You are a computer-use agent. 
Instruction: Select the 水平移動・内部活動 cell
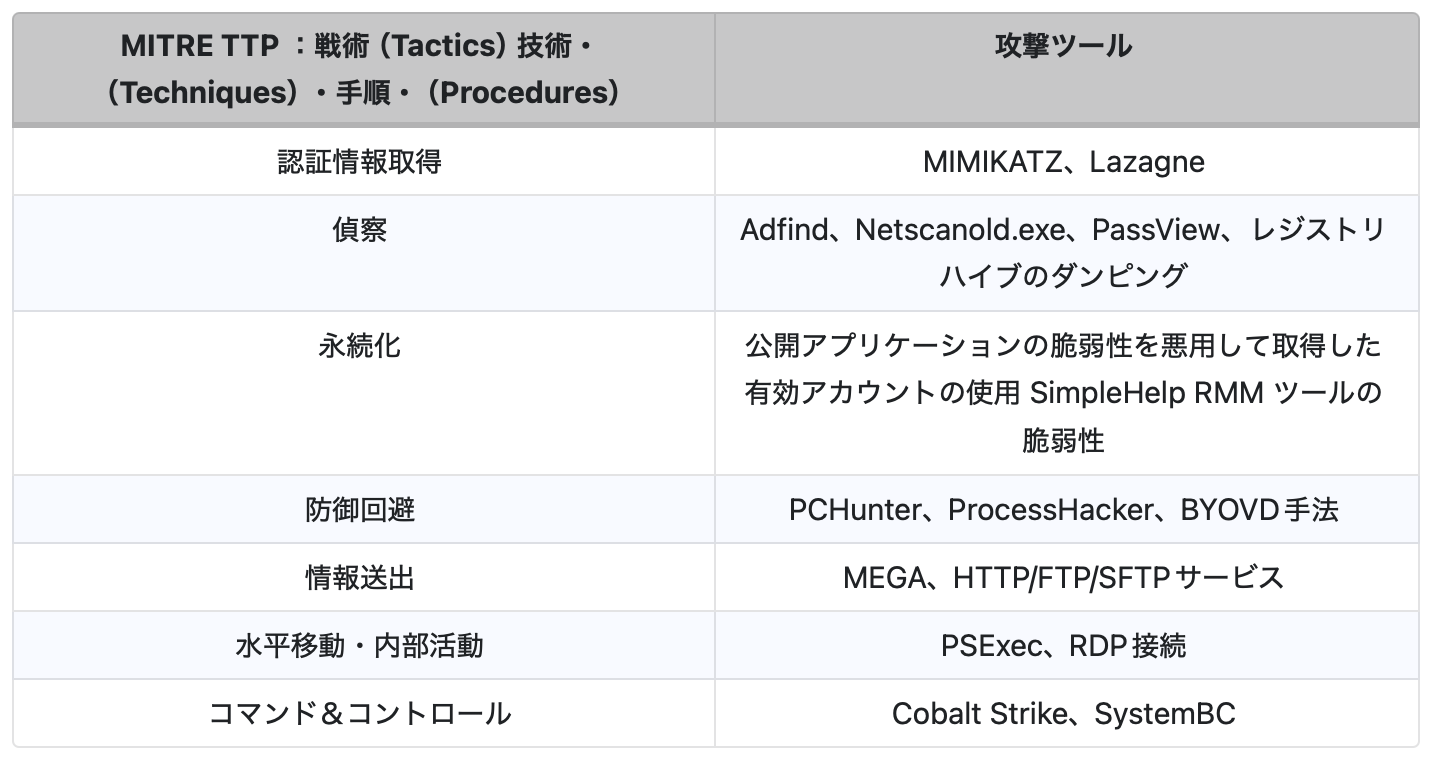point(360,646)
